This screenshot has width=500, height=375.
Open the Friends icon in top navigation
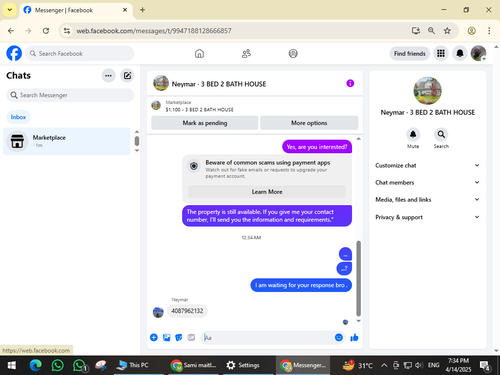coord(246,53)
